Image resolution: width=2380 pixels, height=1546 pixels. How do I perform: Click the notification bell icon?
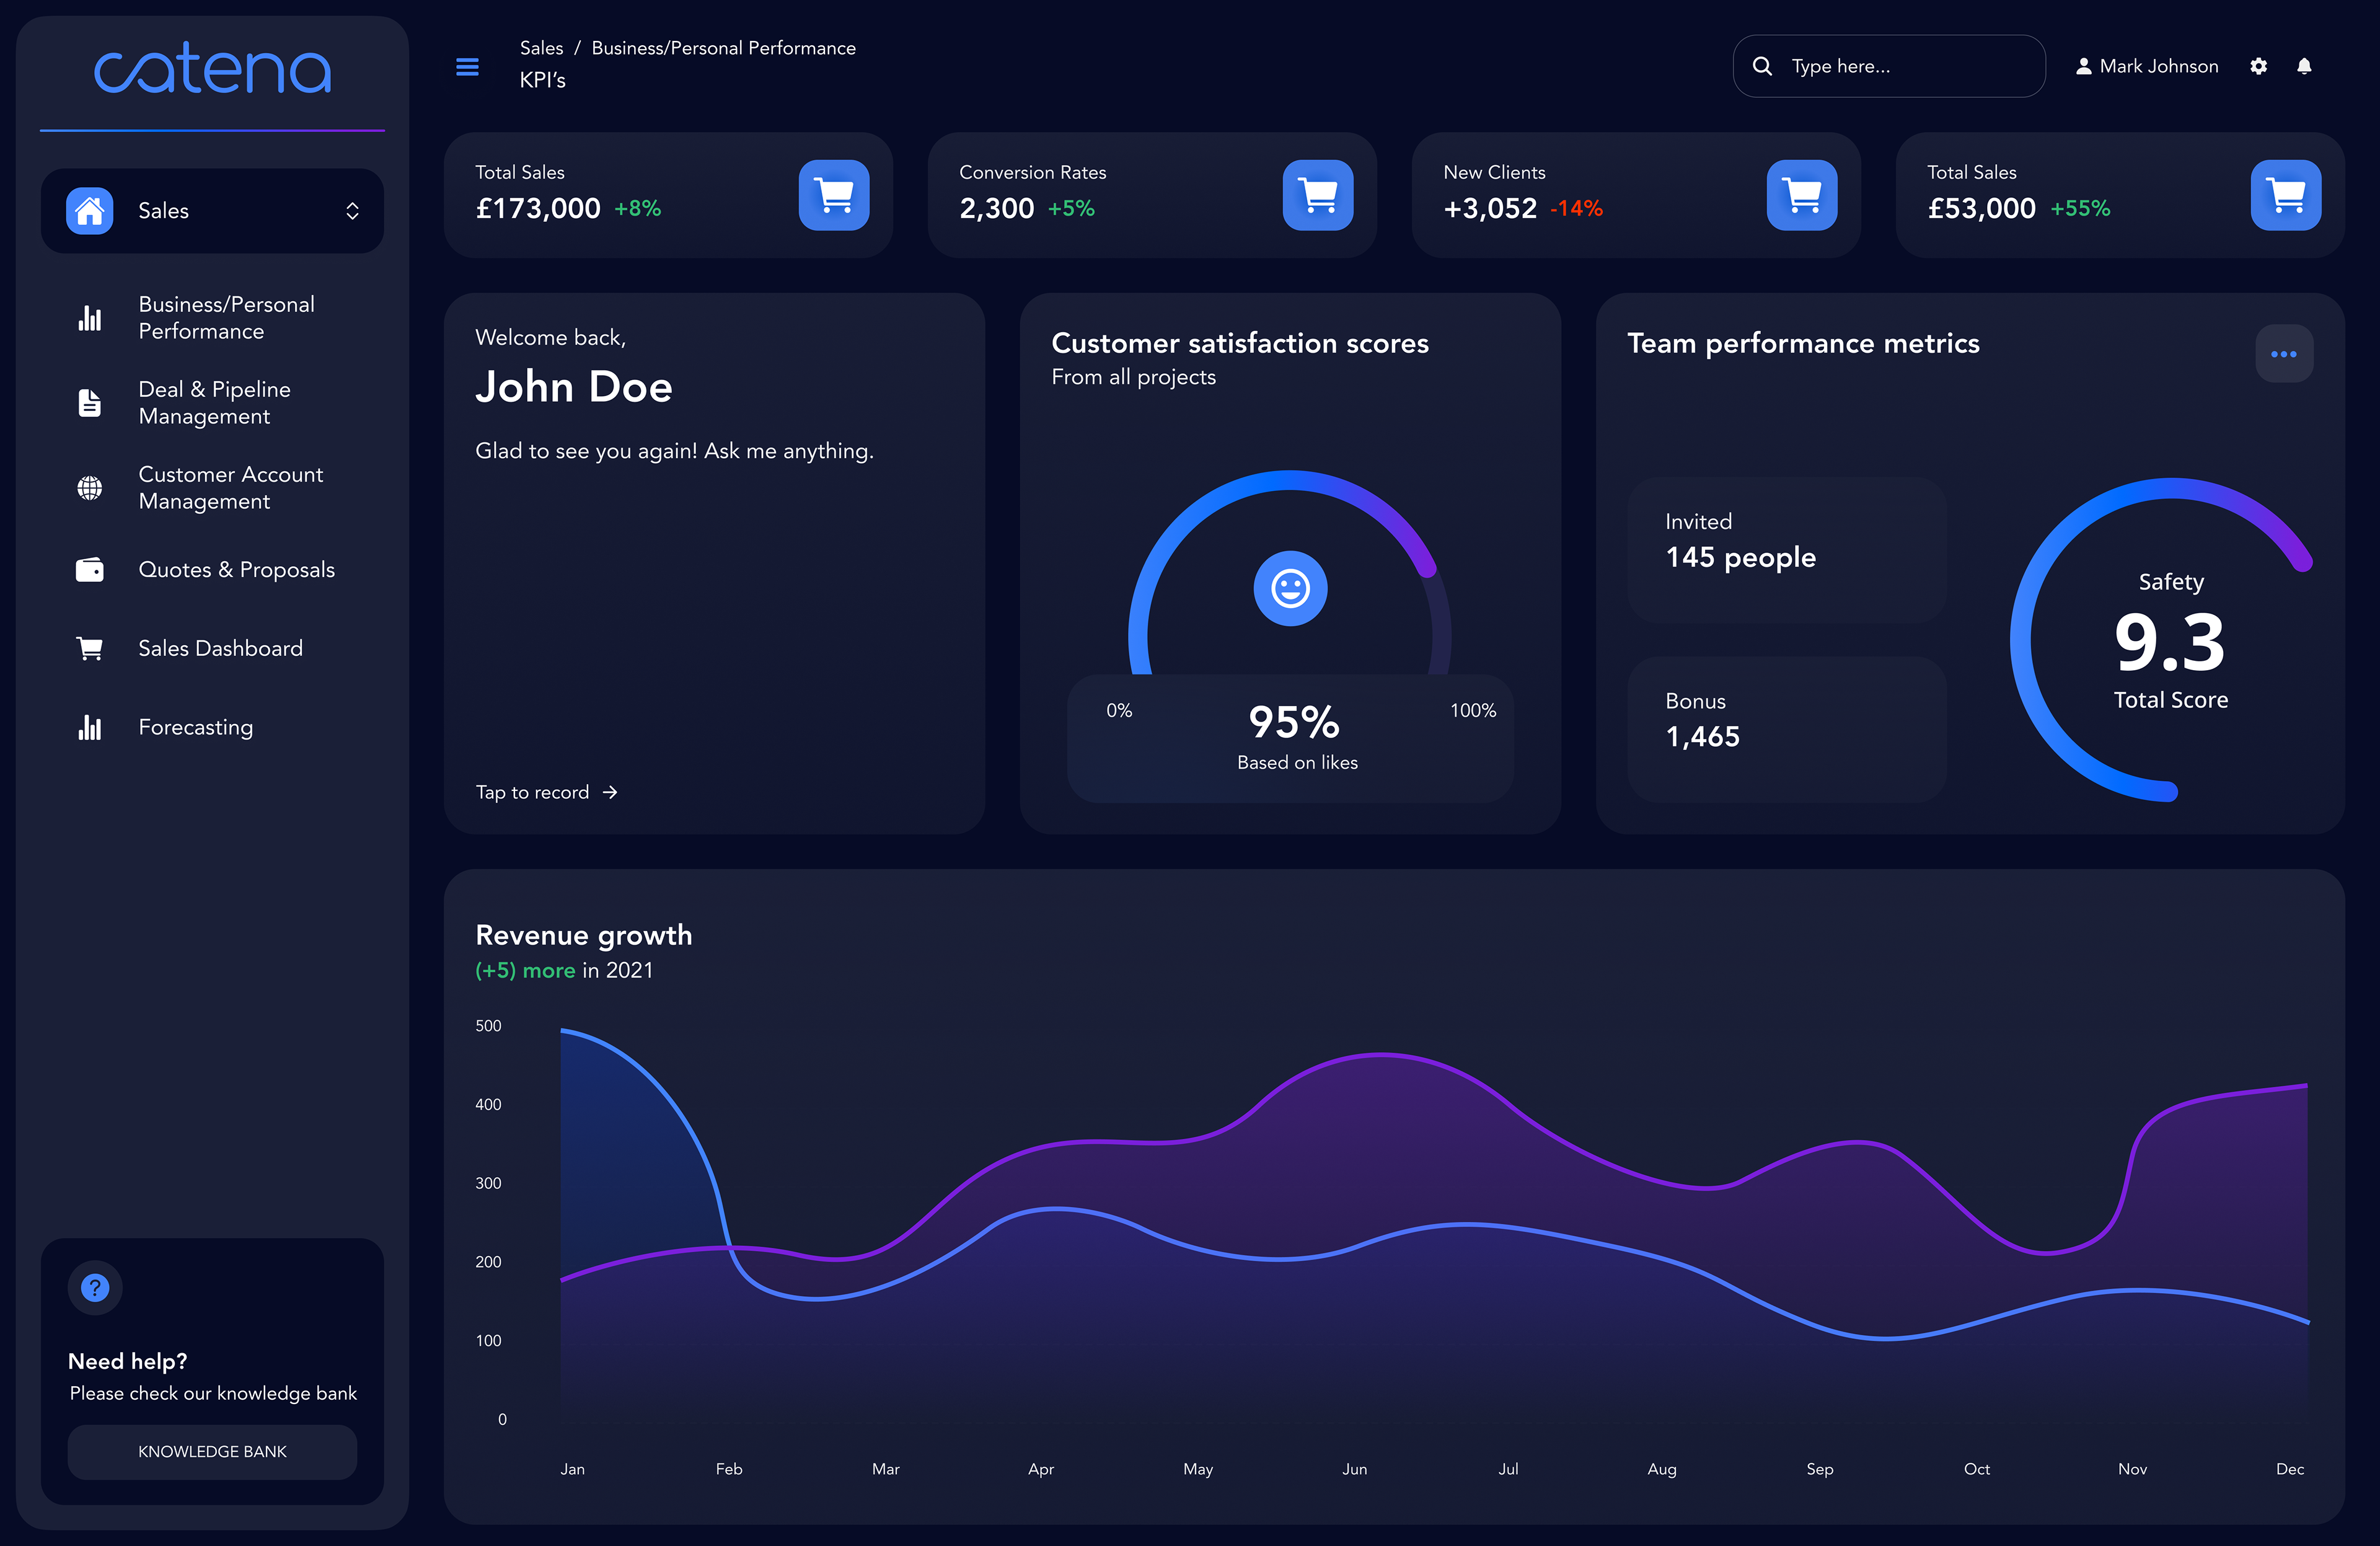[x=2304, y=66]
